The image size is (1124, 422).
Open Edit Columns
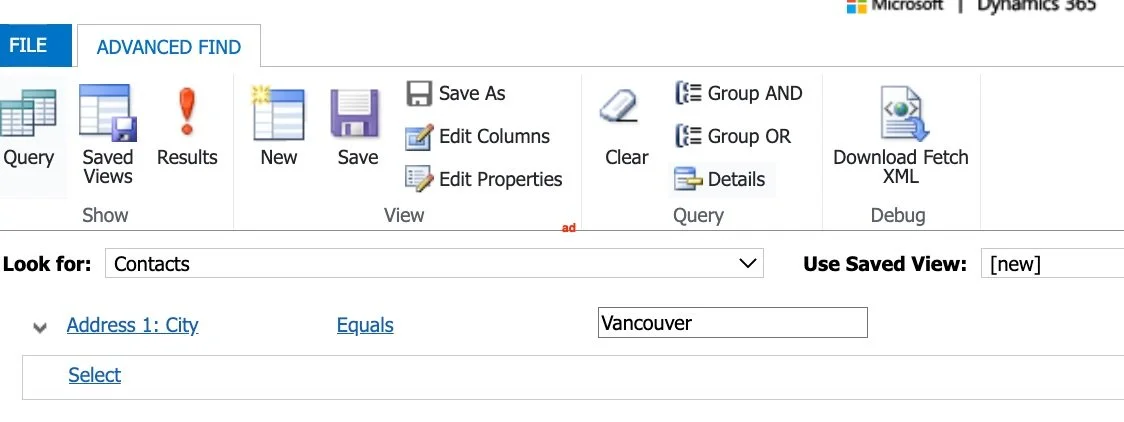[477, 136]
